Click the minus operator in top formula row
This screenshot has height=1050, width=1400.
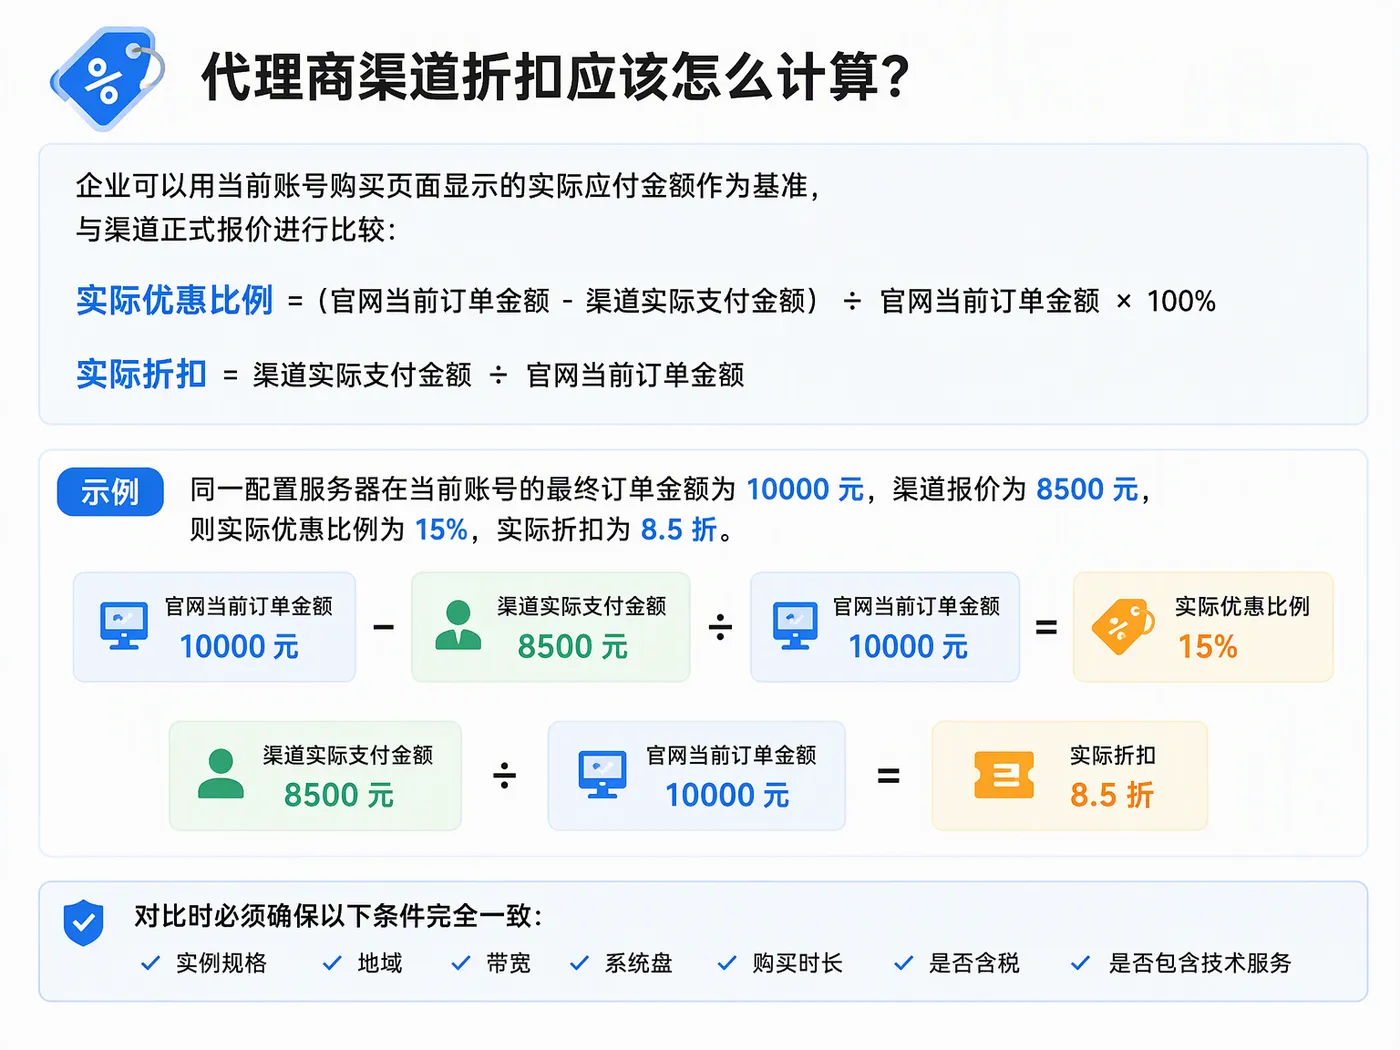coord(383,628)
